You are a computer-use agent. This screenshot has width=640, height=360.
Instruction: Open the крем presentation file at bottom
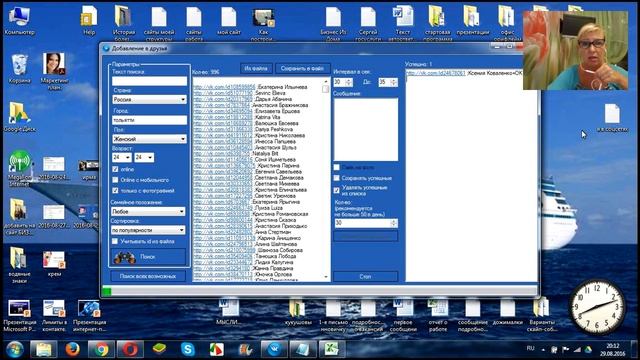coord(54,263)
